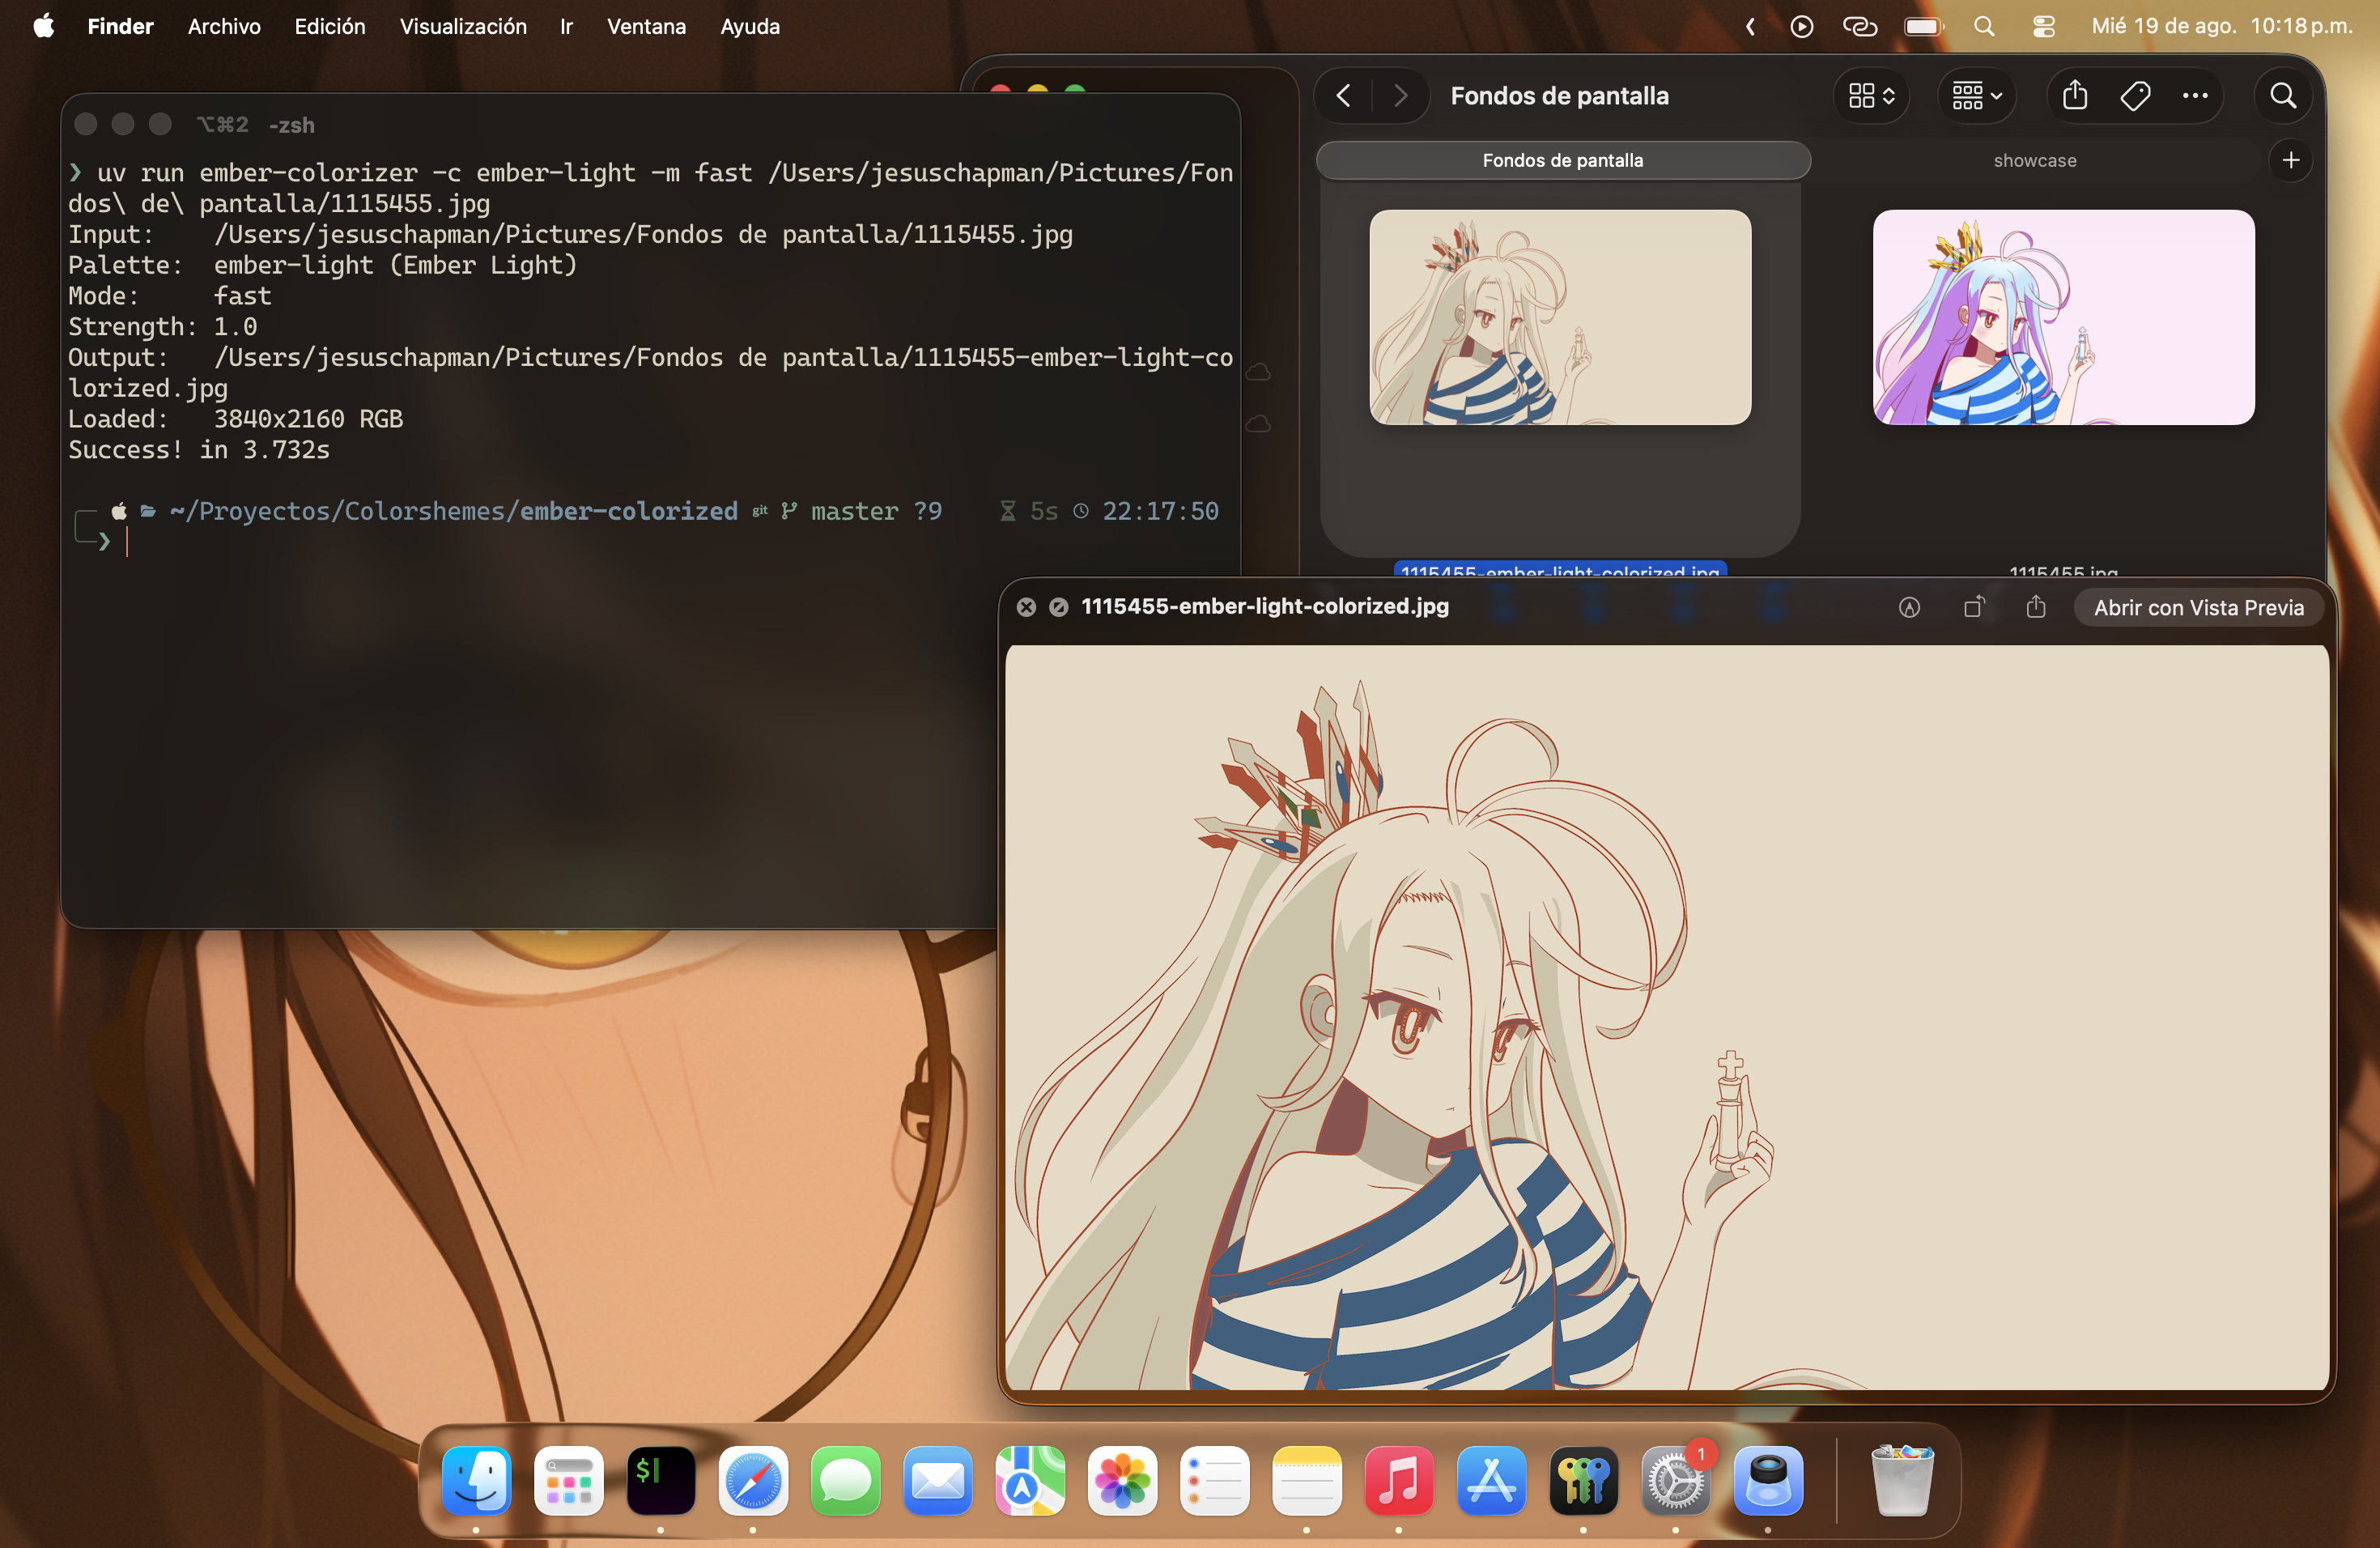
Task: Open Maps from the Dock
Action: [x=1030, y=1480]
